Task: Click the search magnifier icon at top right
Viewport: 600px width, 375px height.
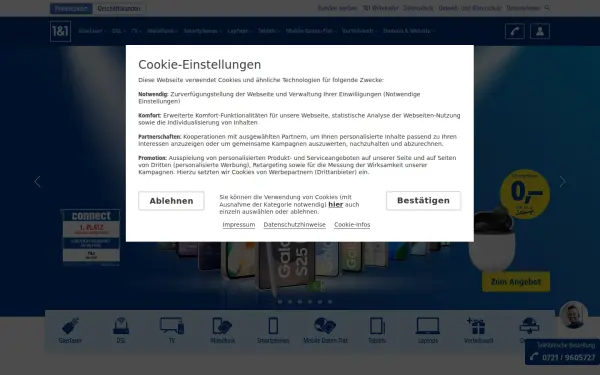Action: 548,8
